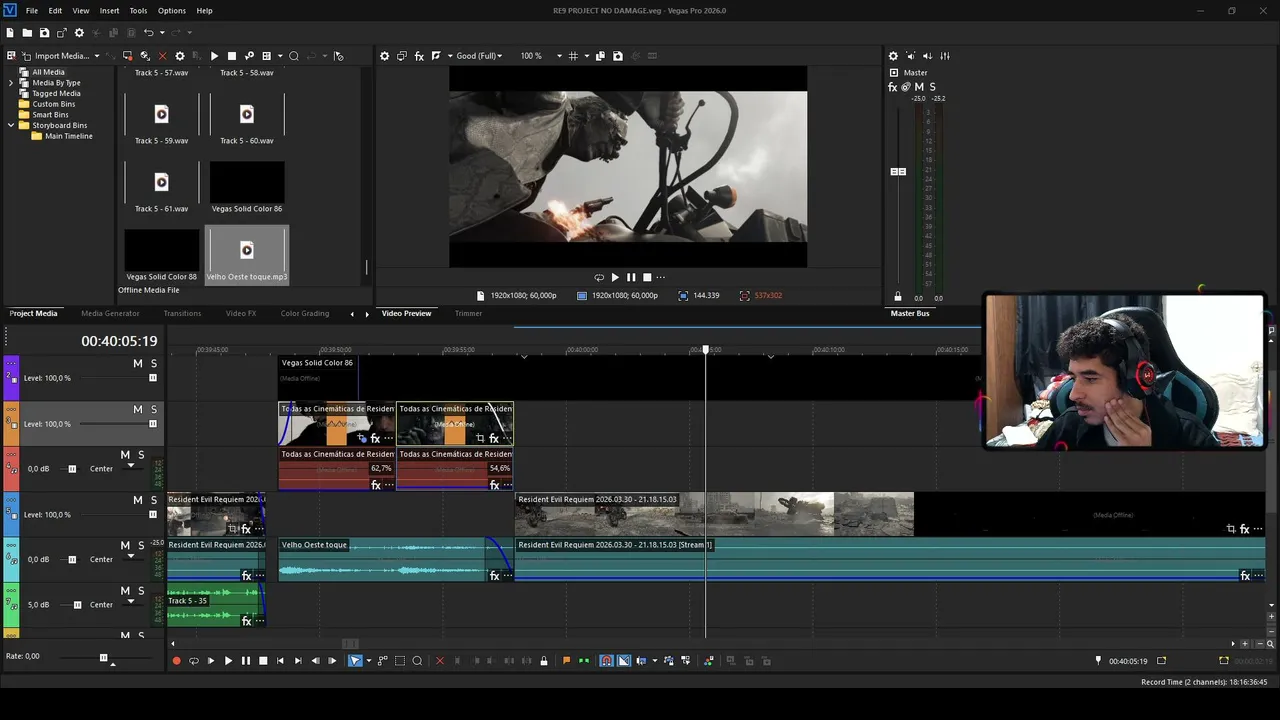Click the record button in the transport bar
Viewport: 1280px width, 720px height.
177,661
